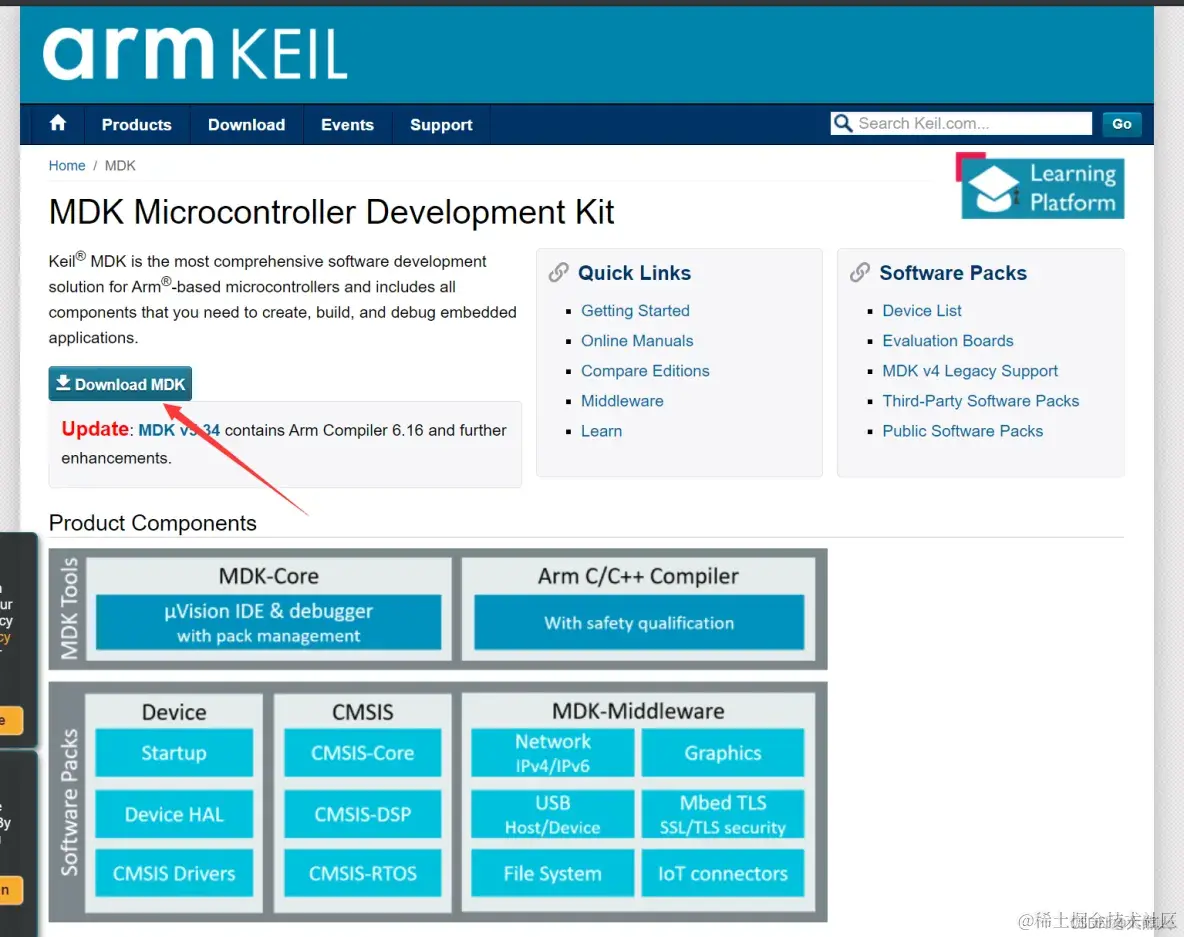
Task: Visit the MDK v4 Legacy Support link
Action: point(970,370)
